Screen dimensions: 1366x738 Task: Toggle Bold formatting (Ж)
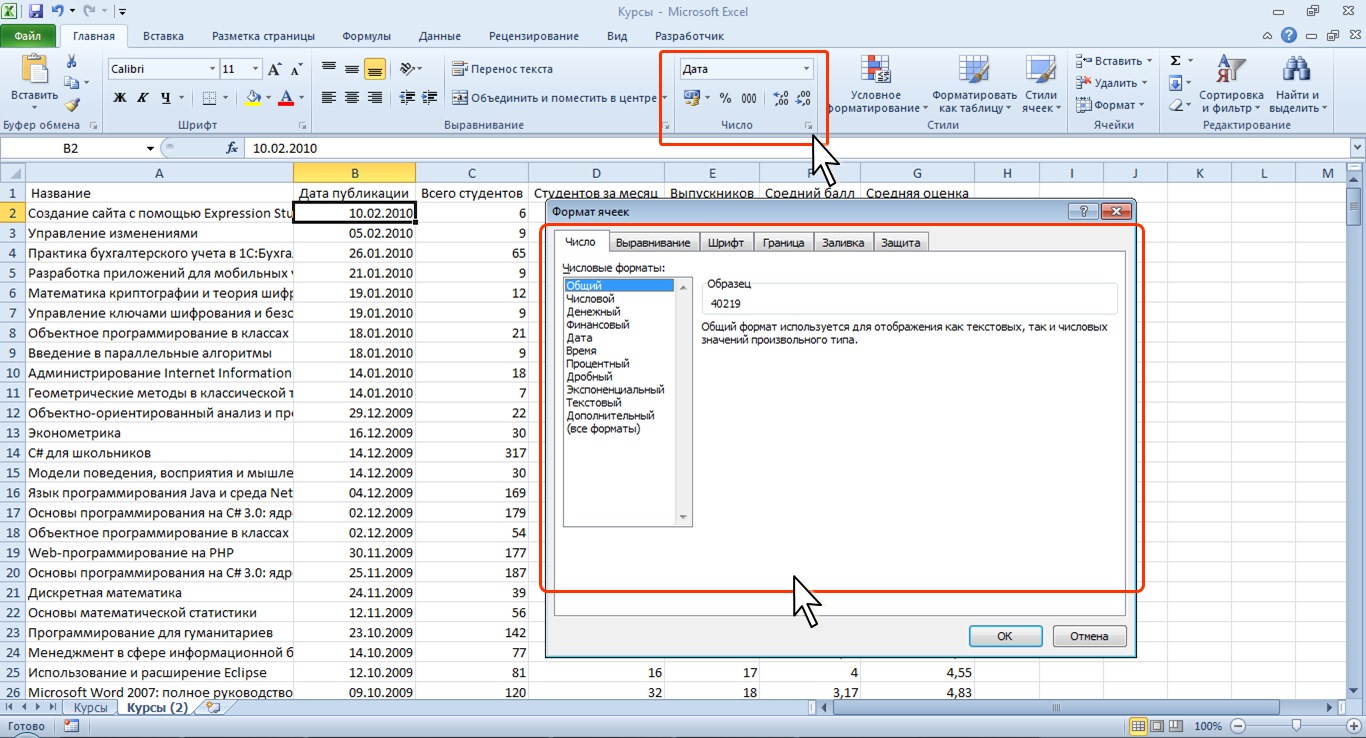[120, 98]
